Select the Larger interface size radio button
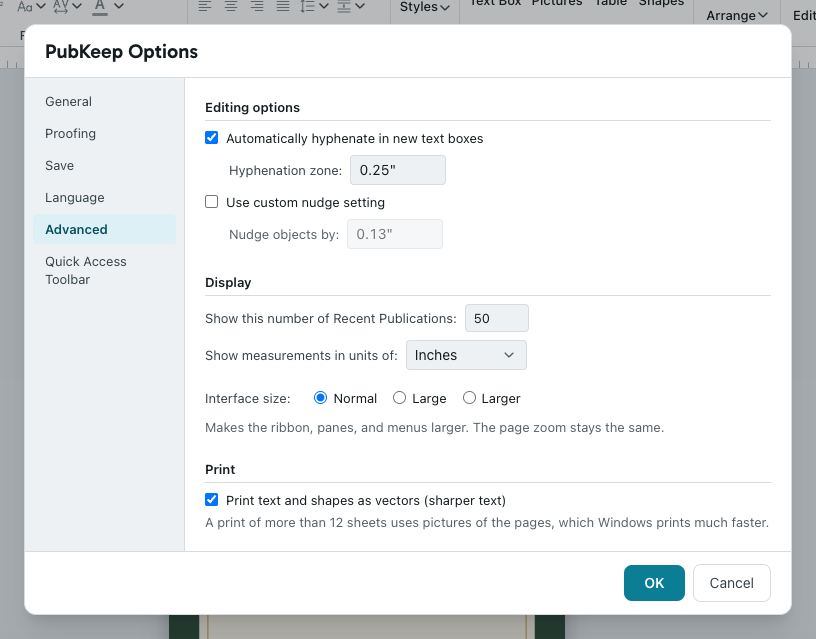This screenshot has width=816, height=639. click(469, 398)
